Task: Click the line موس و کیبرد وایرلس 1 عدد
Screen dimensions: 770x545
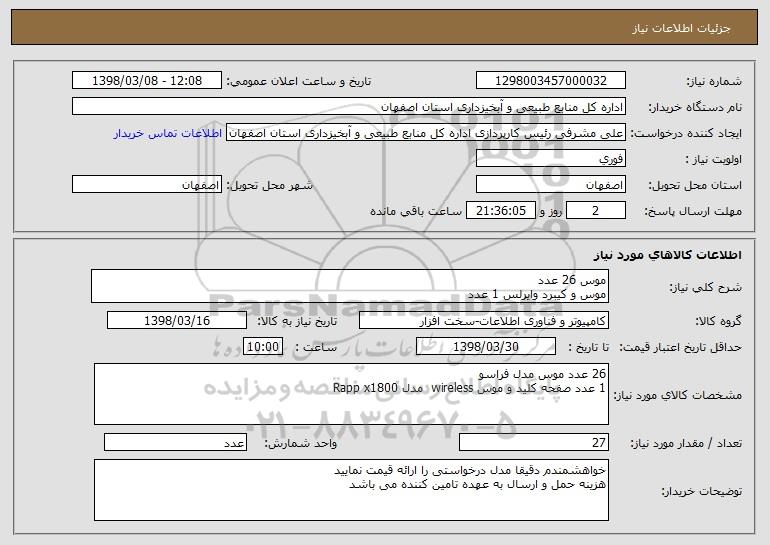Action: click(x=537, y=295)
